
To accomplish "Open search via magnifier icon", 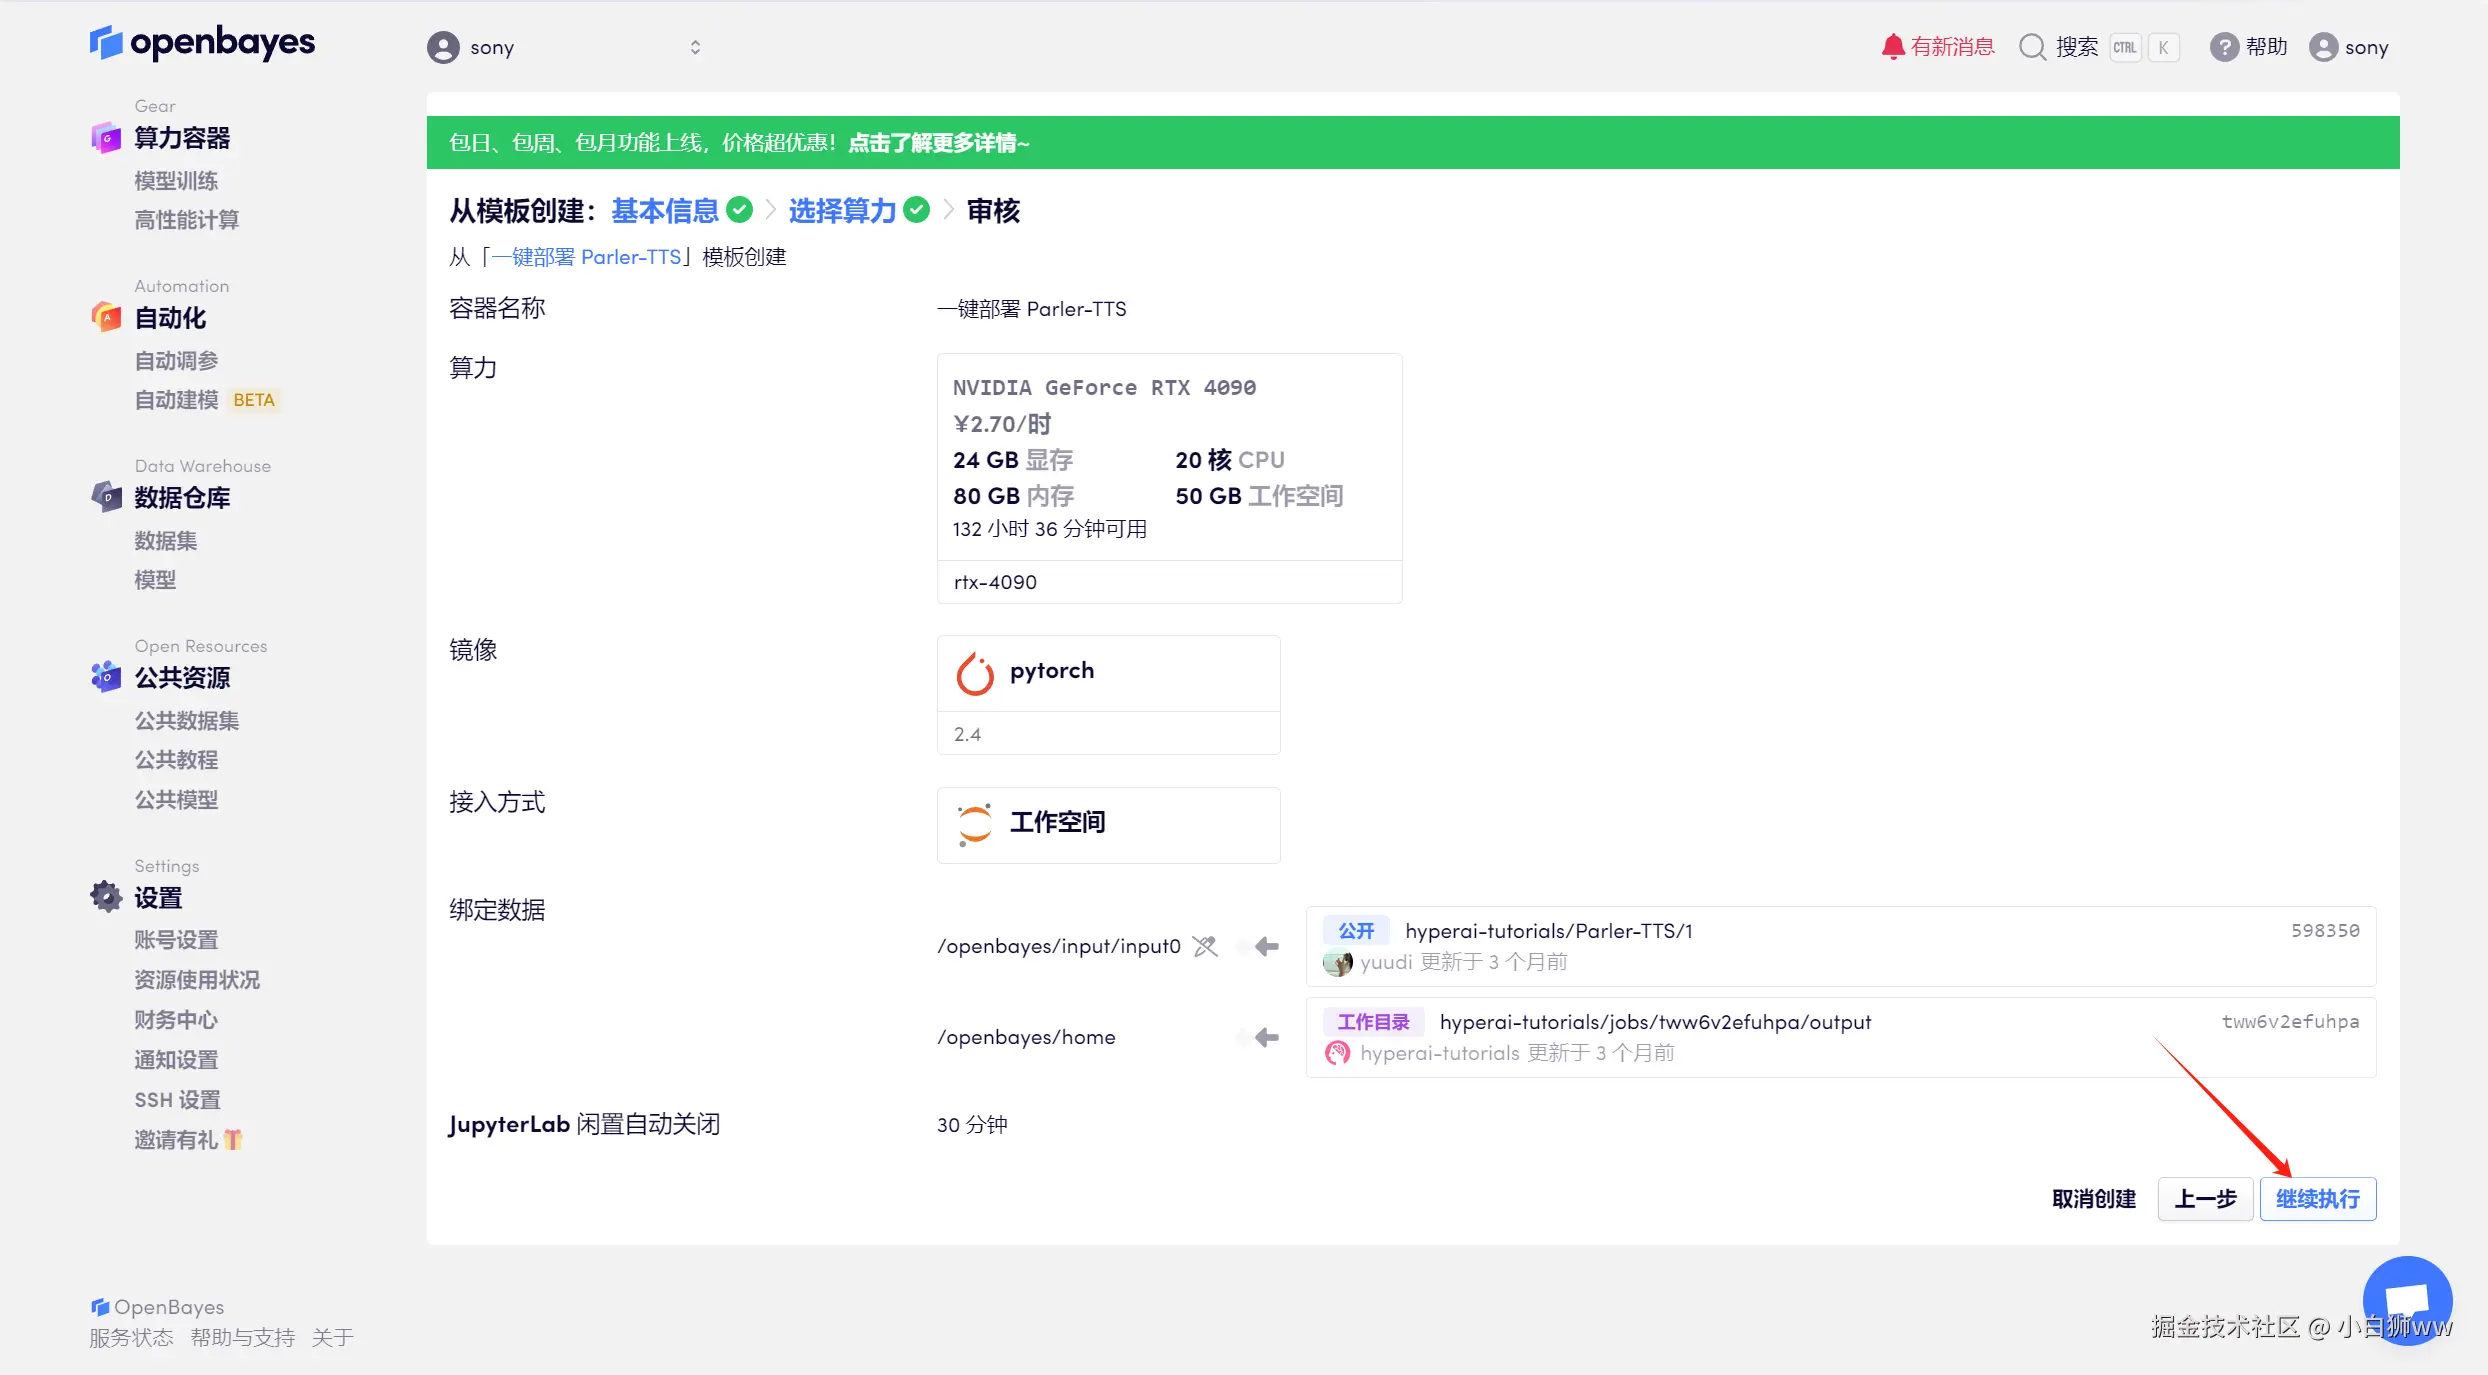I will [x=2032, y=47].
